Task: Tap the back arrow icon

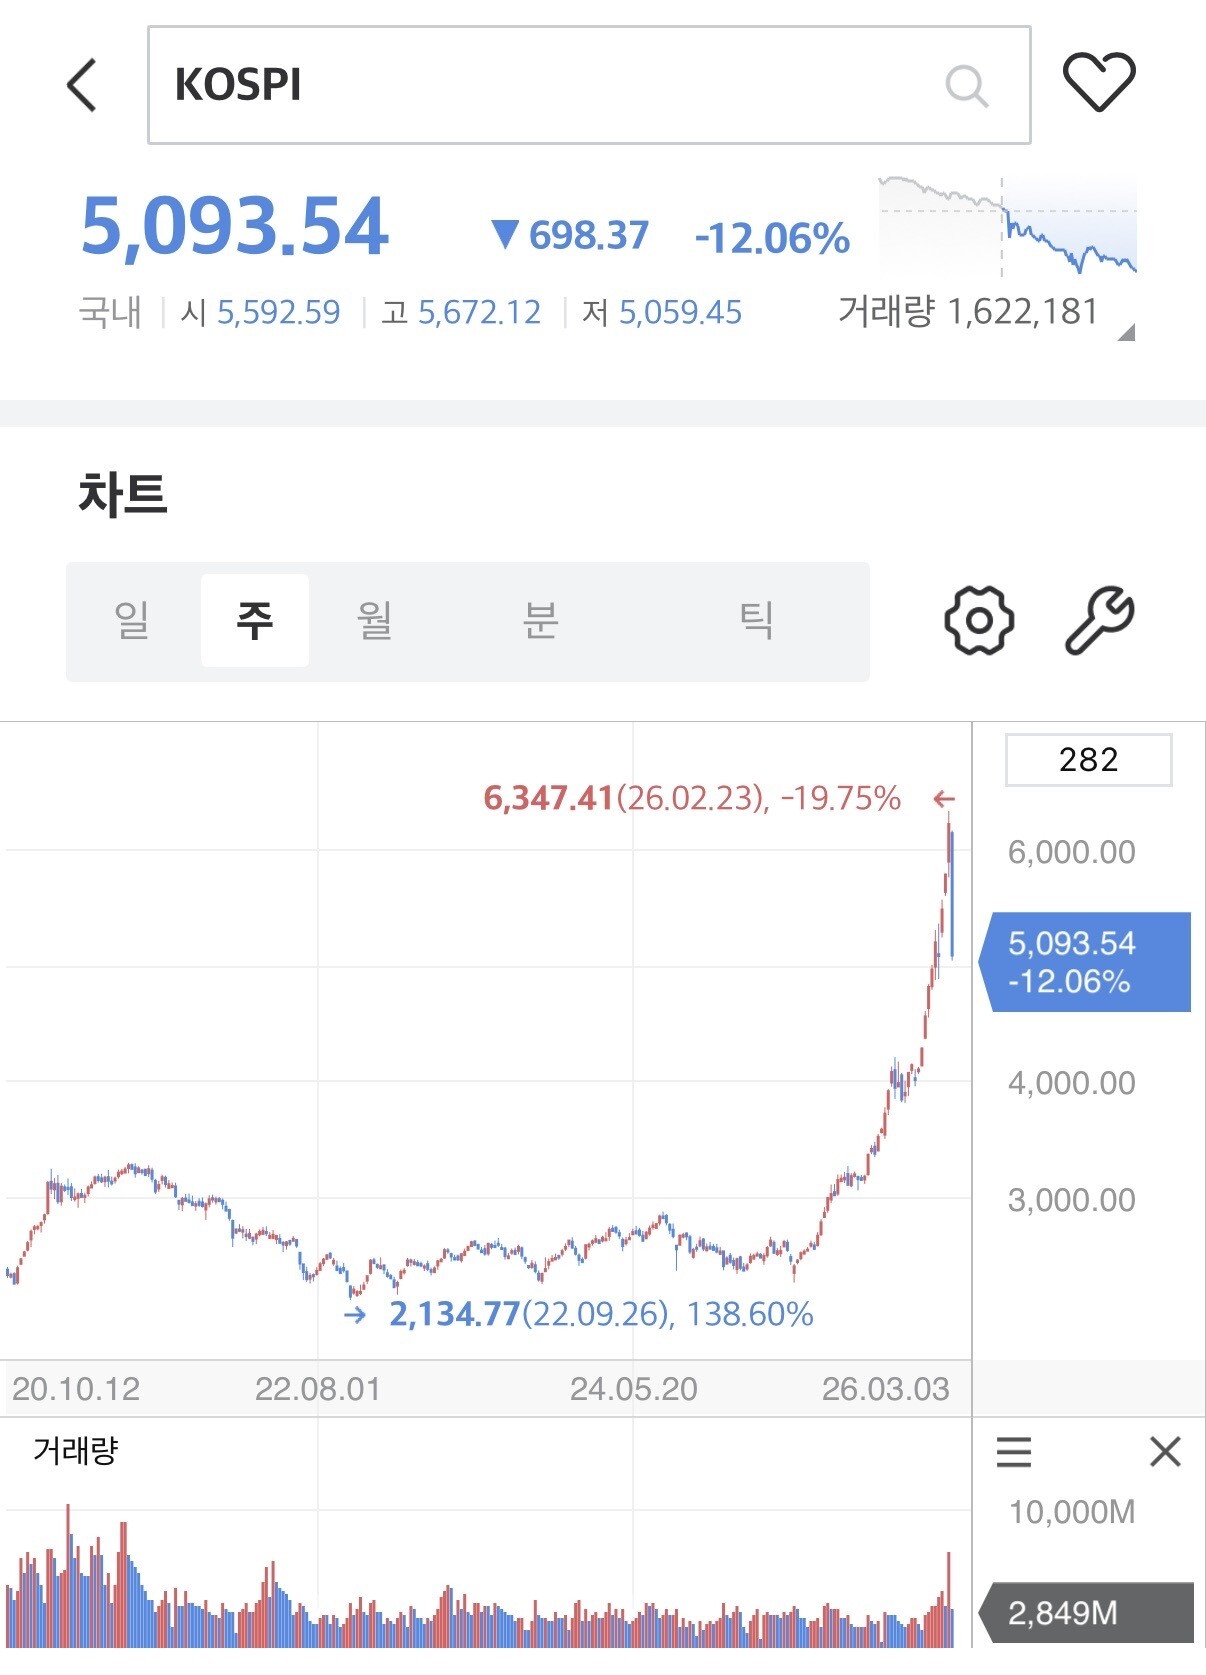Action: 82,84
